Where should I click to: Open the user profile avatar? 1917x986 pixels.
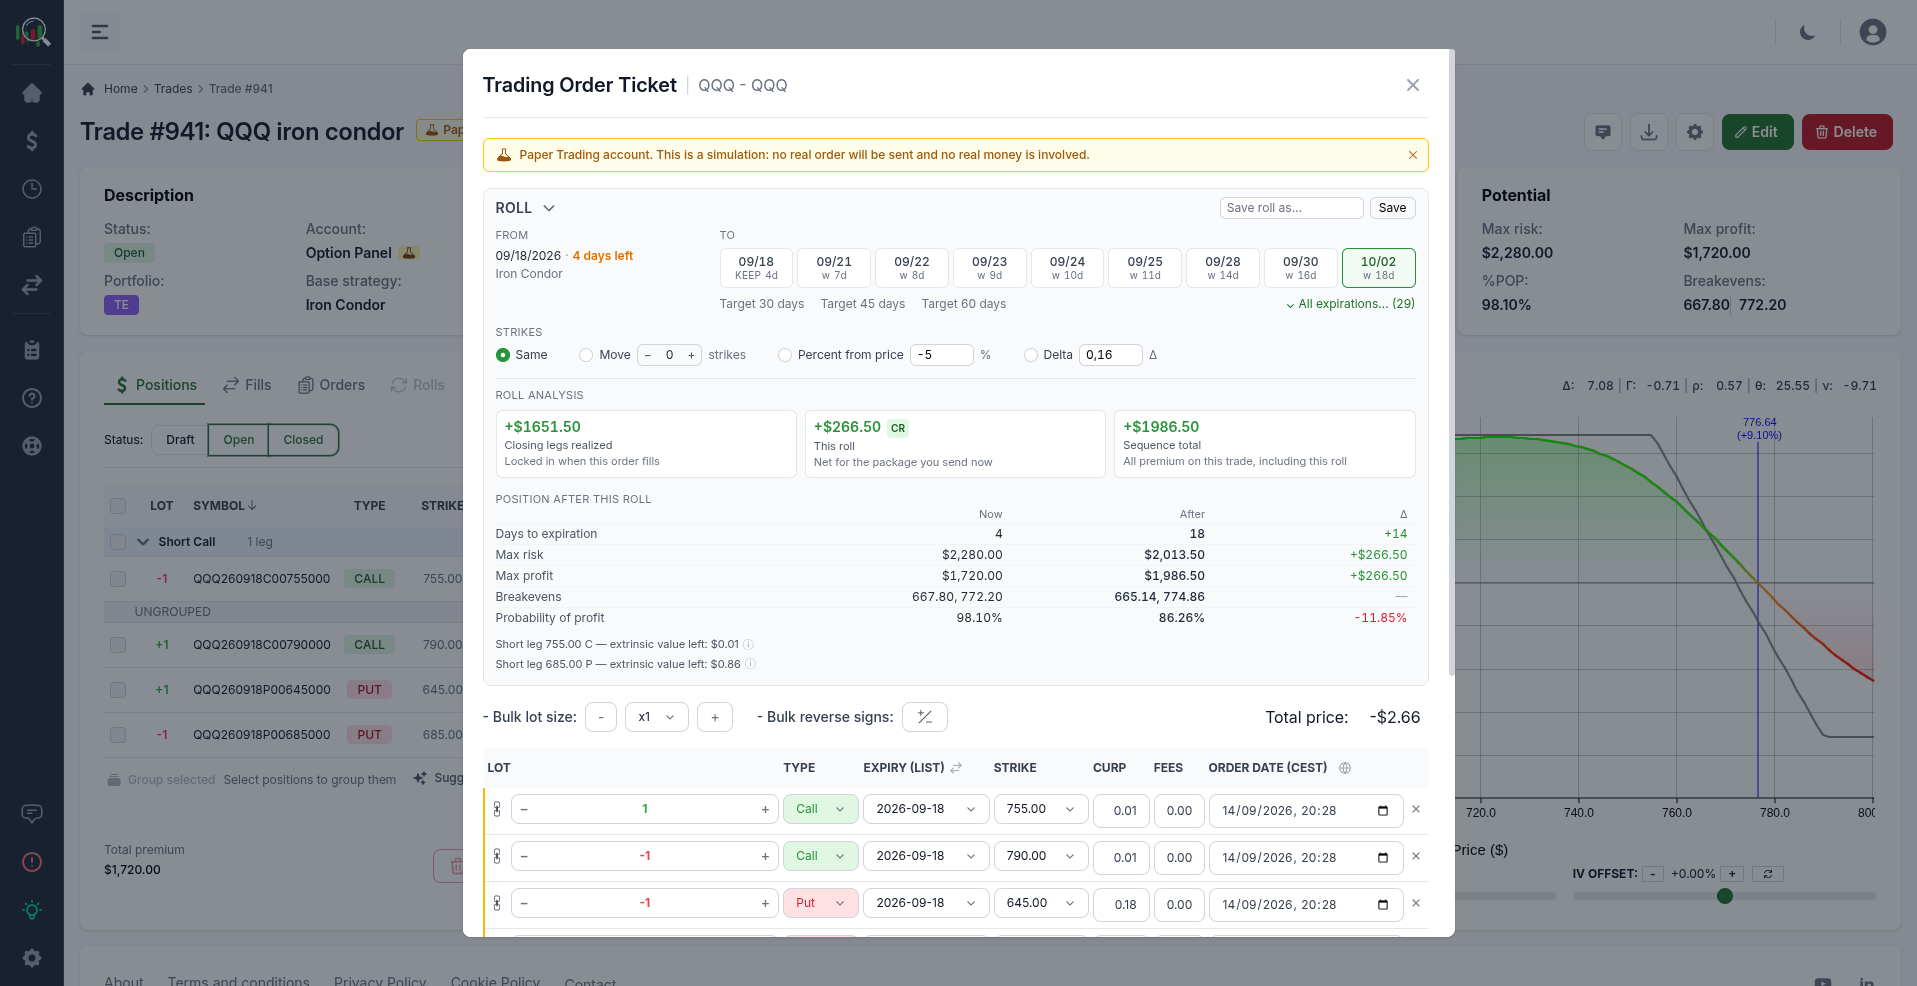click(x=1873, y=32)
